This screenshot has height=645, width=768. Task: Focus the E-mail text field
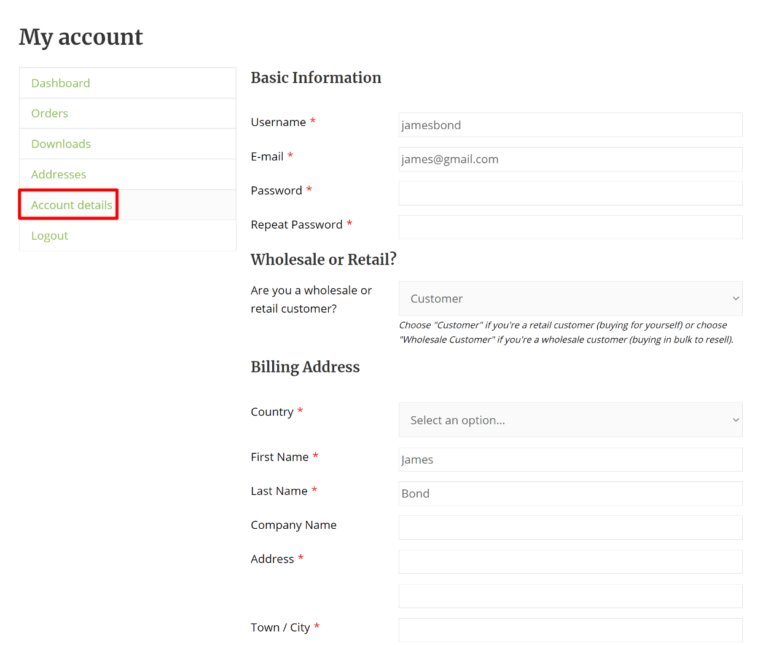click(570, 159)
